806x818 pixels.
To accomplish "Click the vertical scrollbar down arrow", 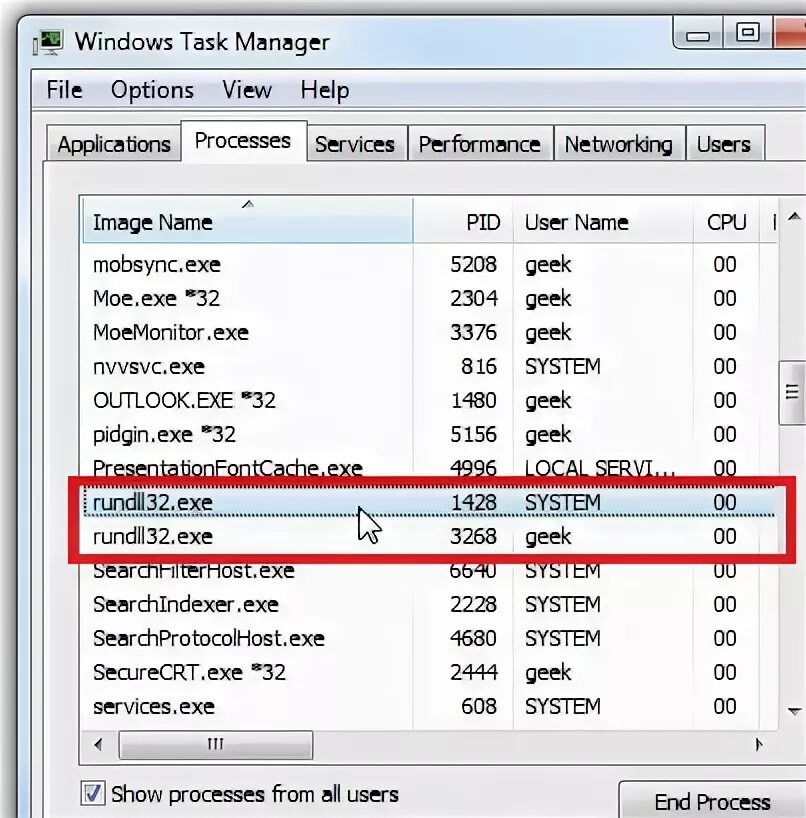I will coord(794,711).
